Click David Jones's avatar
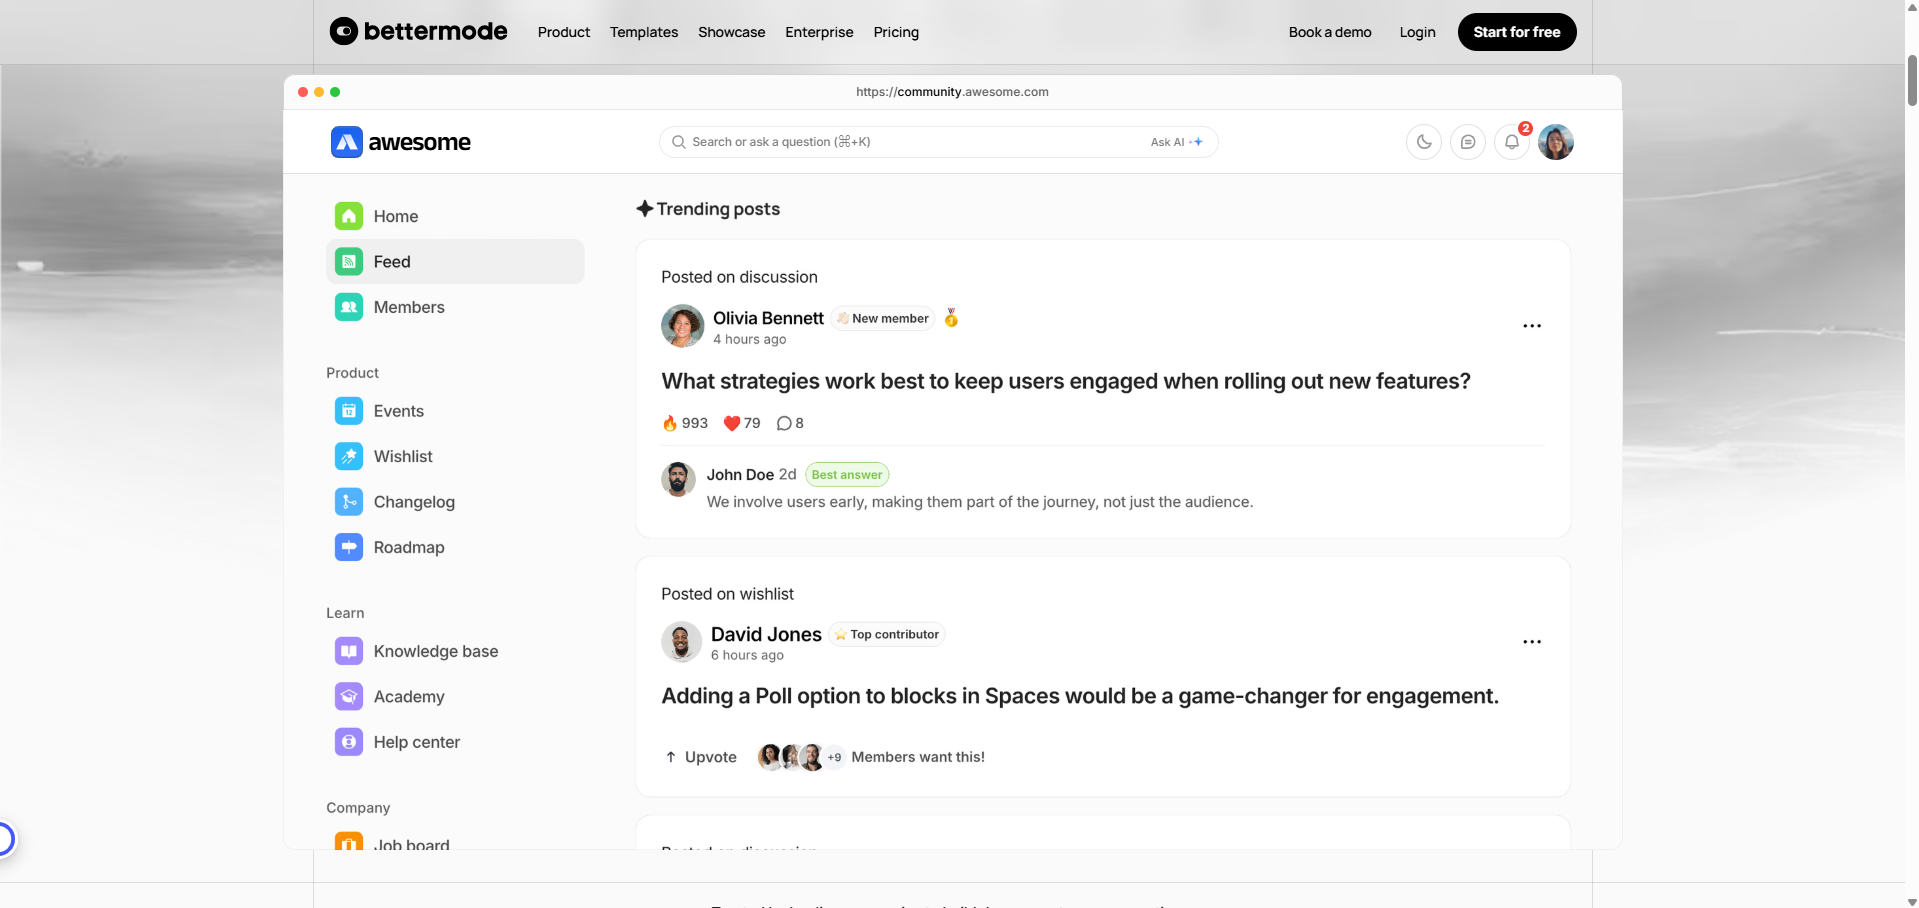This screenshot has width=1919, height=908. [x=681, y=642]
